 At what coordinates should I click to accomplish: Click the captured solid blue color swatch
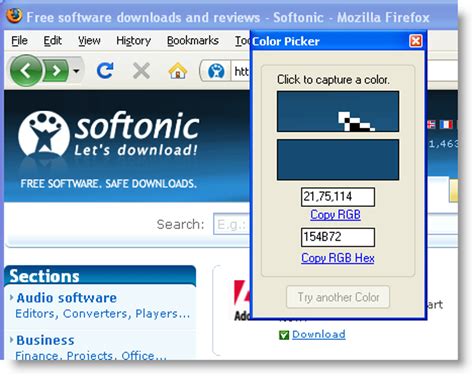point(338,160)
